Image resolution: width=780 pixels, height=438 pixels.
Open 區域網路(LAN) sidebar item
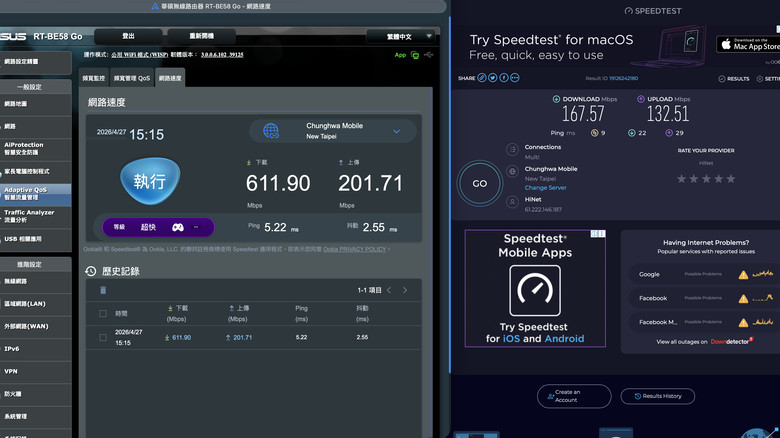[x=35, y=304]
